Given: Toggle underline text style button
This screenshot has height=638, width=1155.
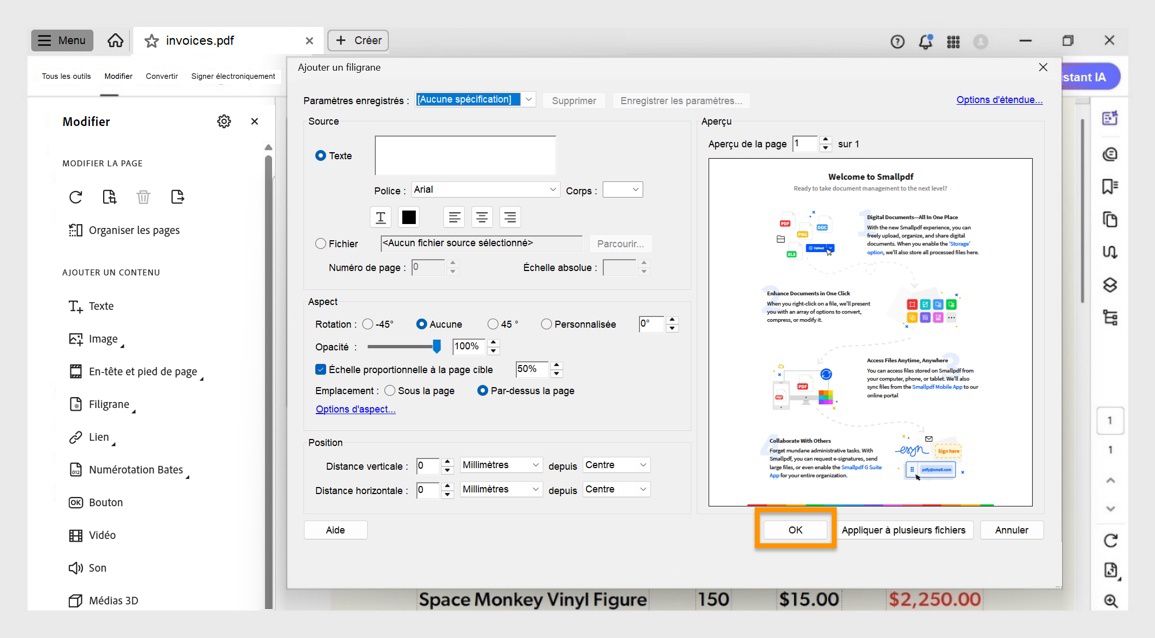Looking at the screenshot, I should click(x=380, y=217).
